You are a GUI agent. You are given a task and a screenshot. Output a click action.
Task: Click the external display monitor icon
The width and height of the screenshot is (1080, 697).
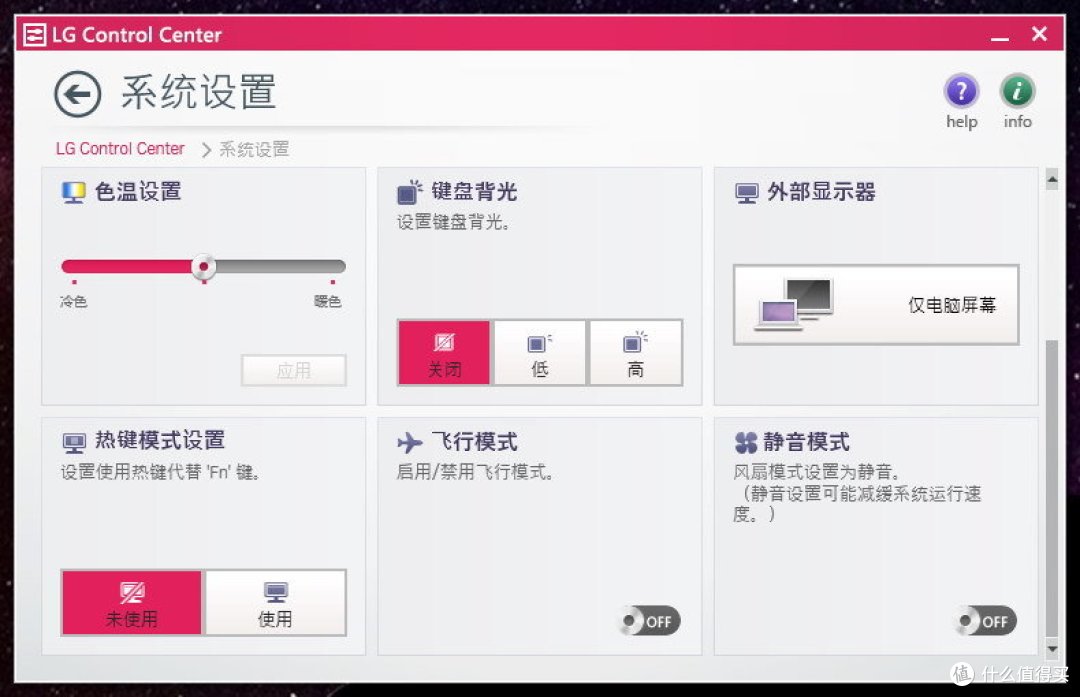click(x=746, y=193)
